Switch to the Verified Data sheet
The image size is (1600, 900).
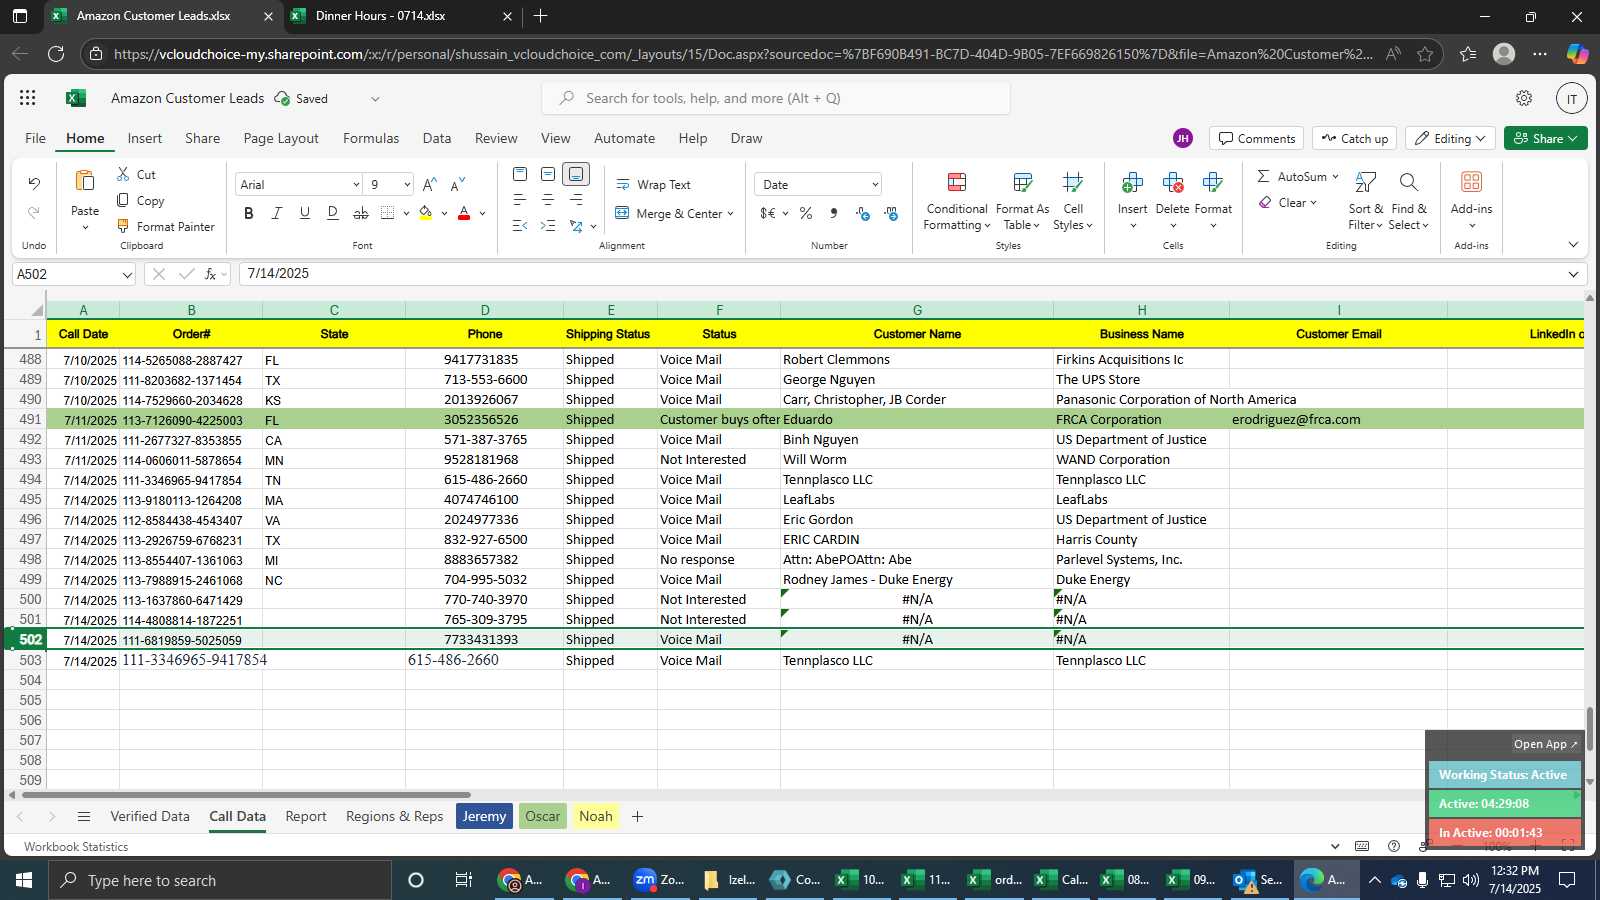150,816
